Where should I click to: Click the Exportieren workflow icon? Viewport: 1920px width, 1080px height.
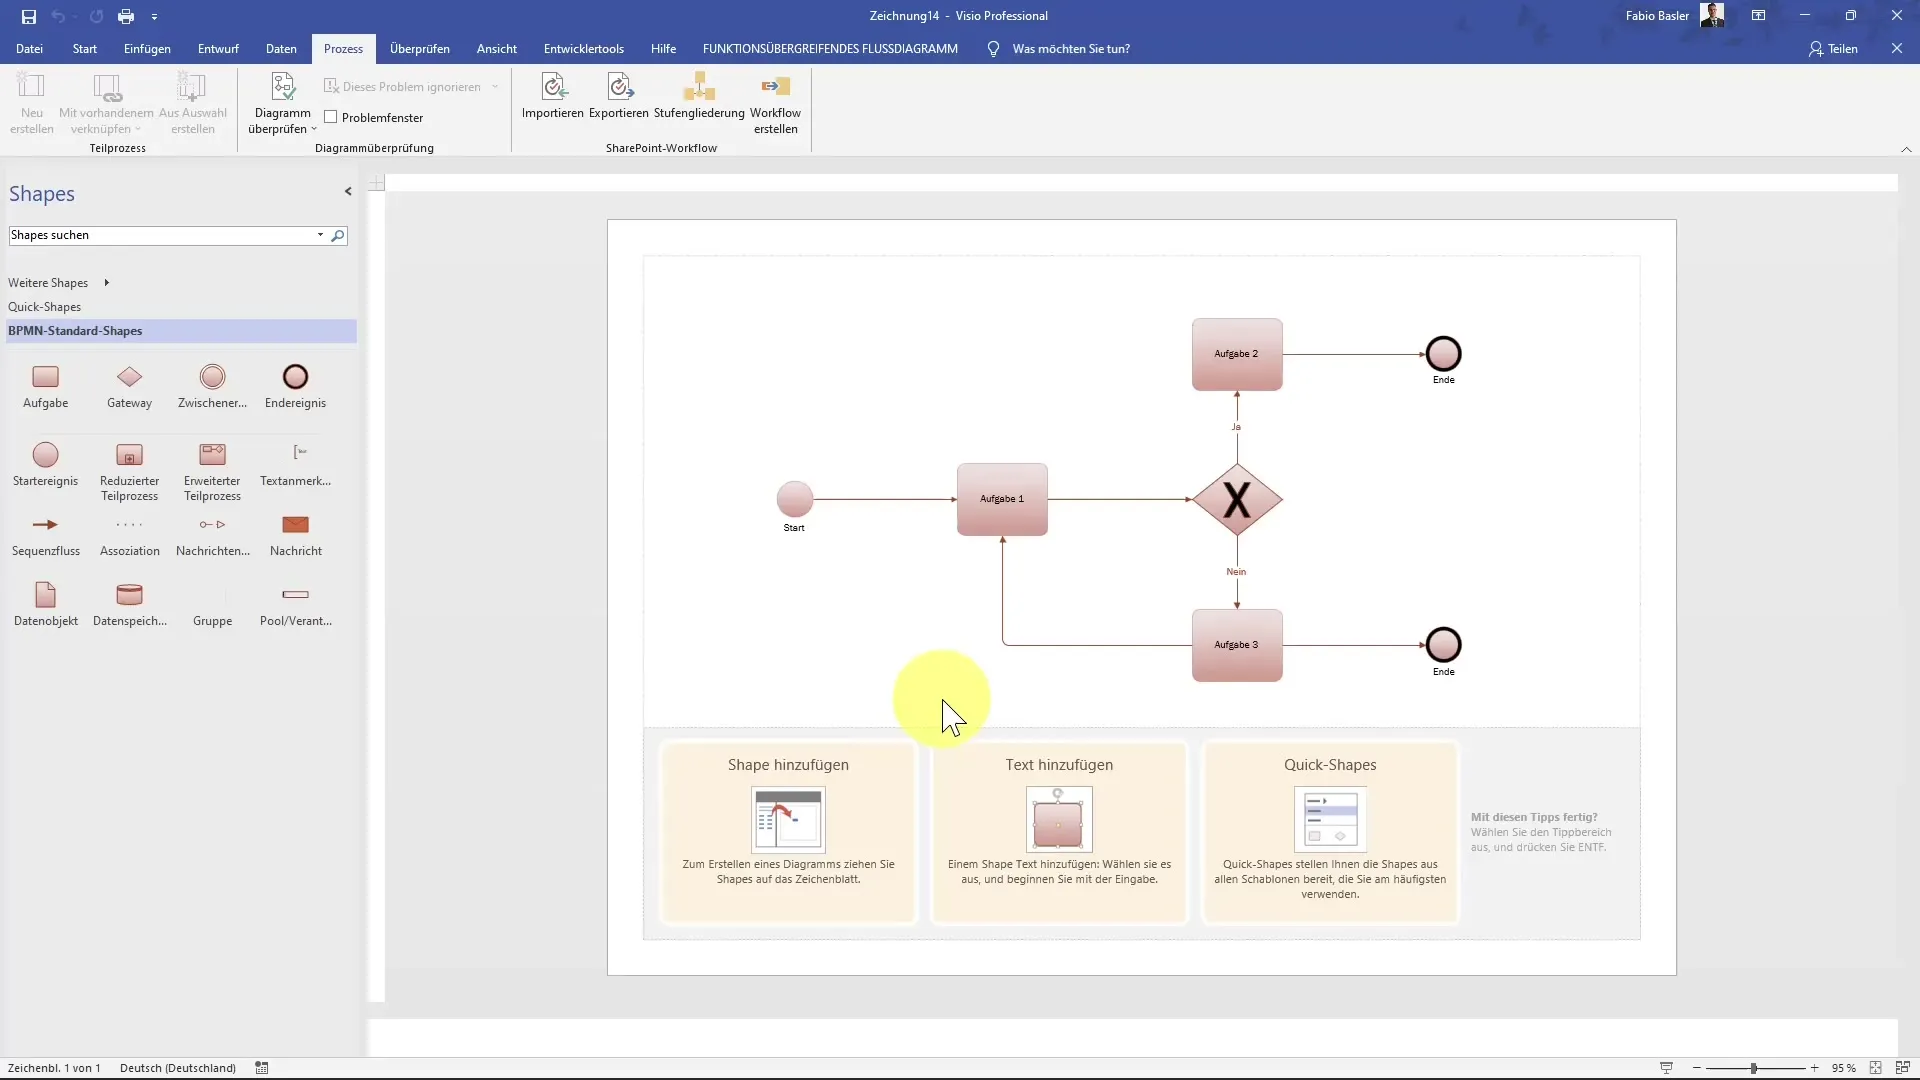pyautogui.click(x=619, y=88)
